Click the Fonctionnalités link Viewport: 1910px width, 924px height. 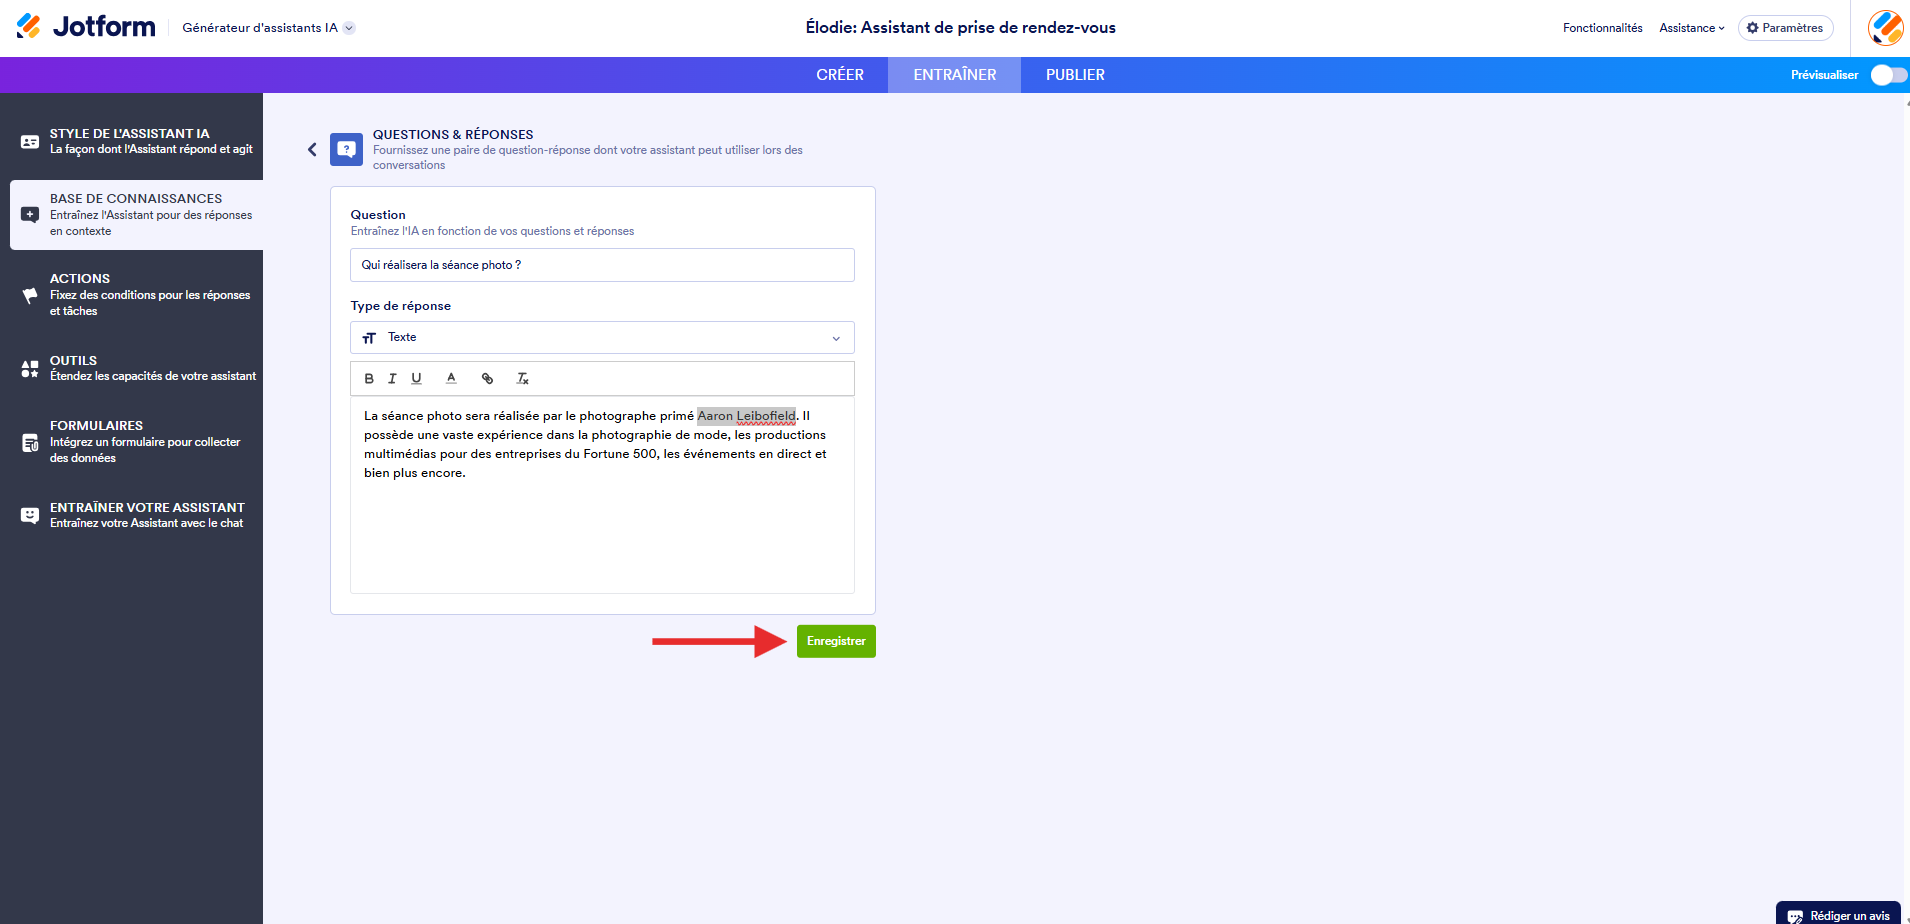pyautogui.click(x=1602, y=28)
